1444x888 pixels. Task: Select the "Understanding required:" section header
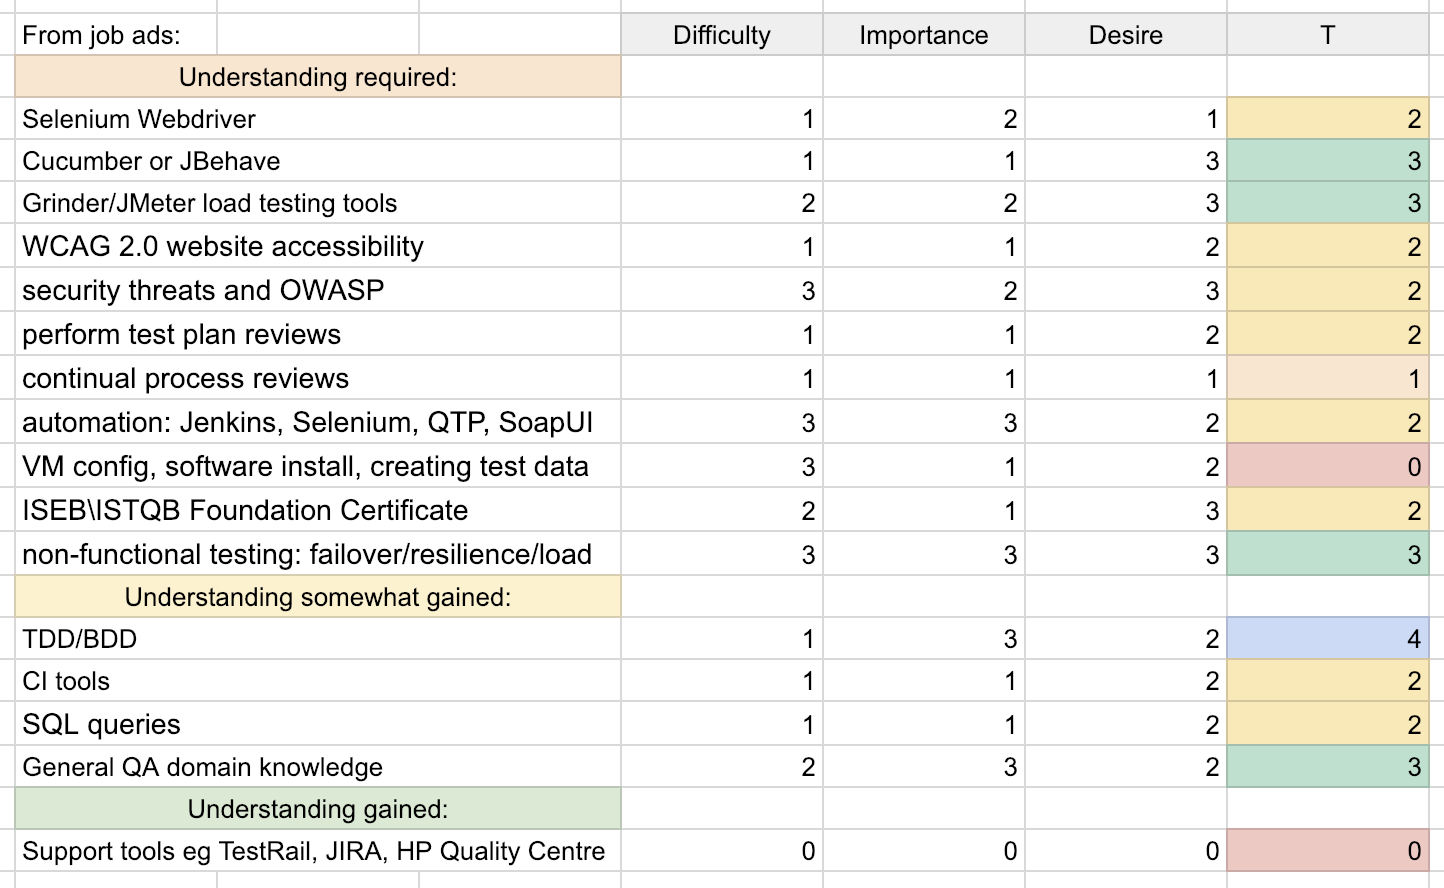317,77
